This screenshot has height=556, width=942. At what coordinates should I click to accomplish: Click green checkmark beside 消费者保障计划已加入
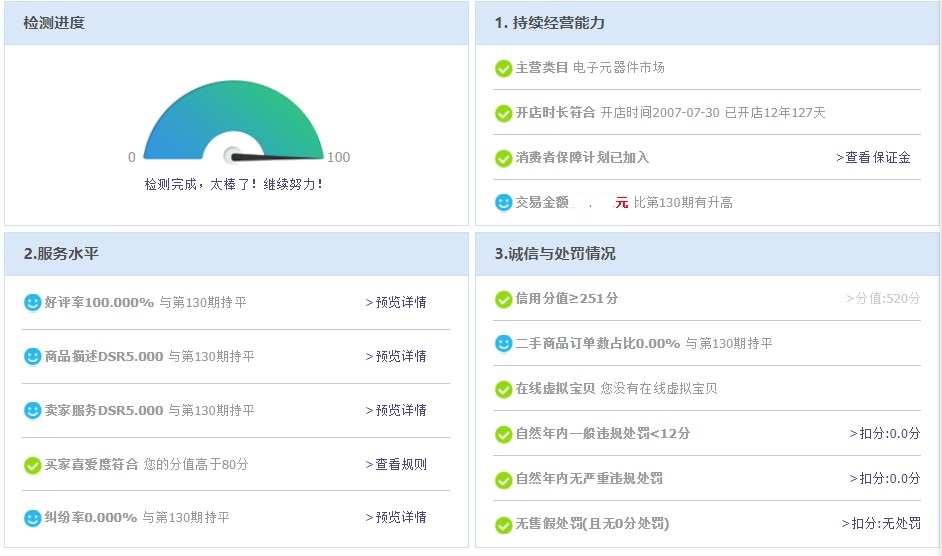[x=504, y=158]
